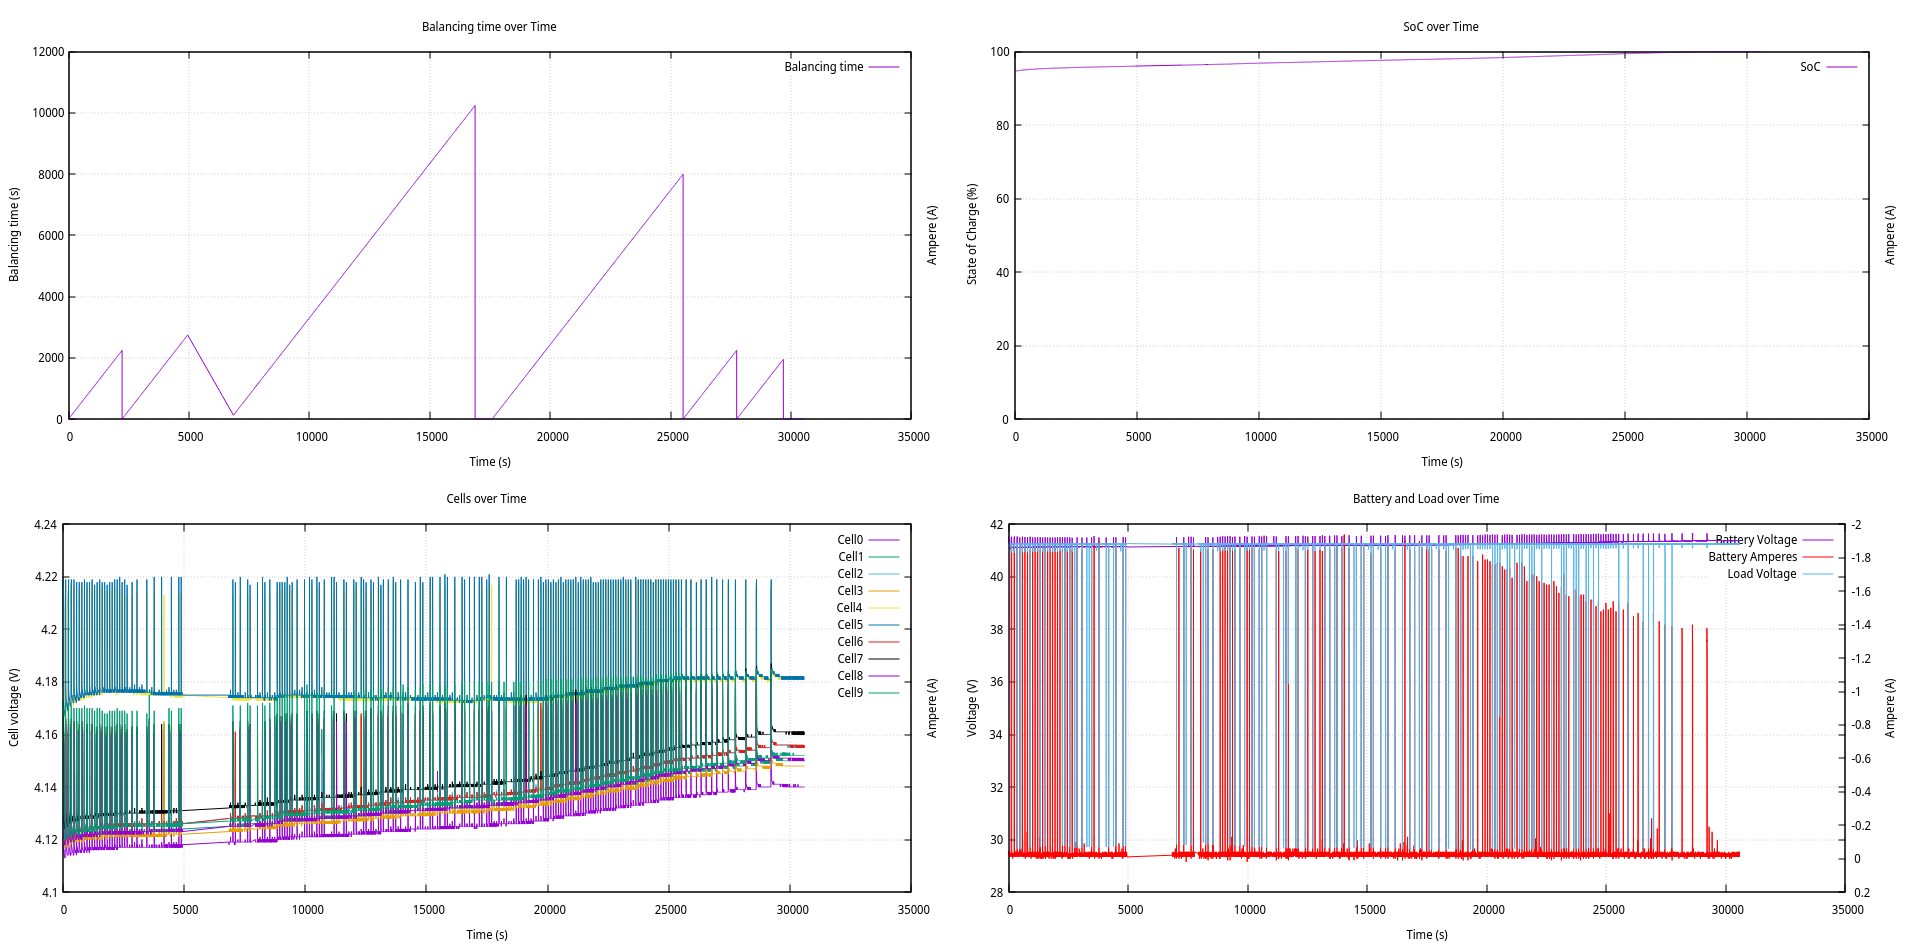The height and width of the screenshot is (946, 1916).
Task: Click the -1 tick on Battery chart right axis
Action: pos(1856,692)
